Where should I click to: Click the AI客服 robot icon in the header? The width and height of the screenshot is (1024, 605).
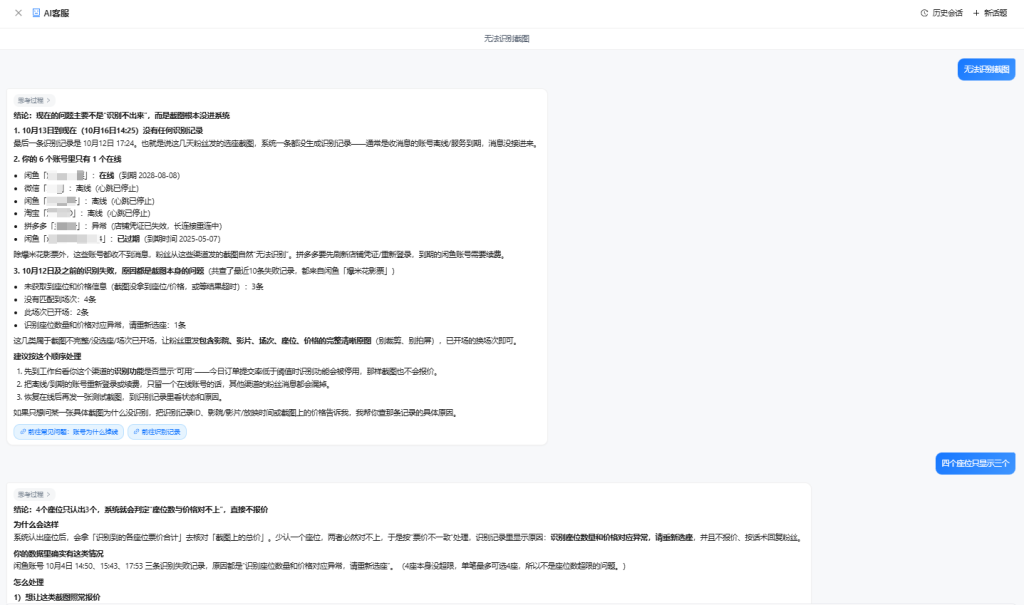pyautogui.click(x=36, y=13)
